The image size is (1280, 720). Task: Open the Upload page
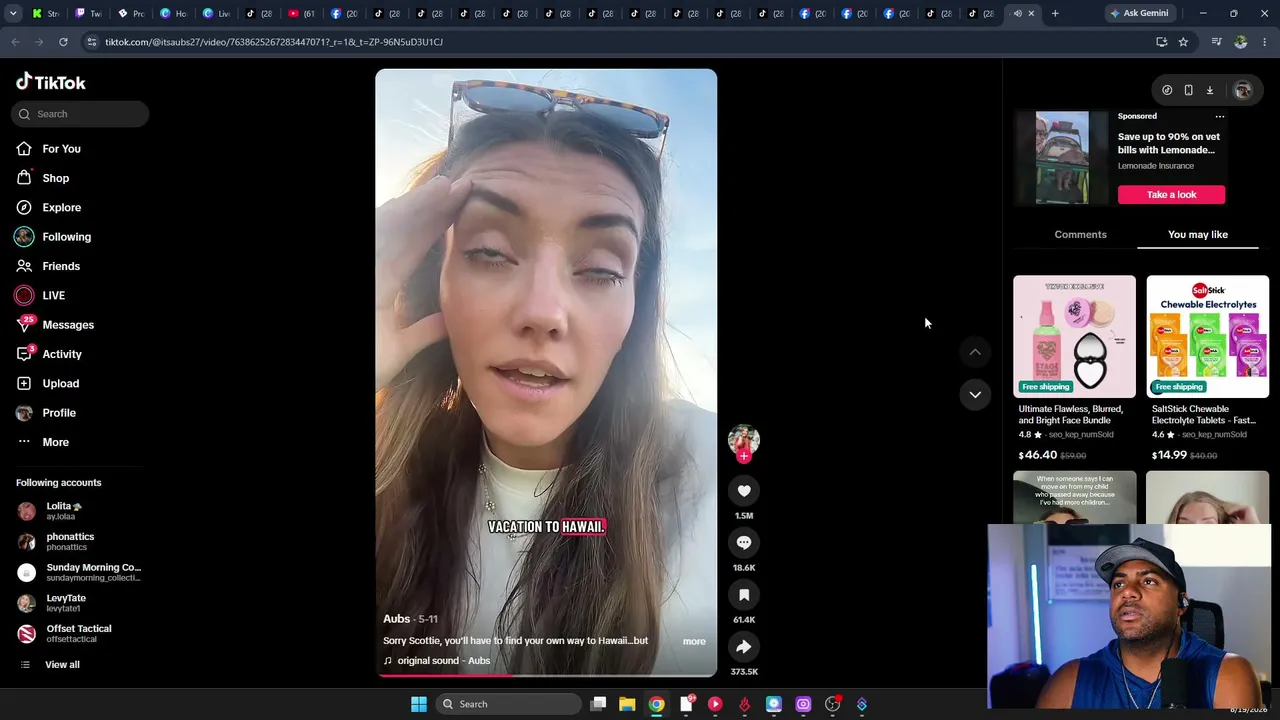49,384
